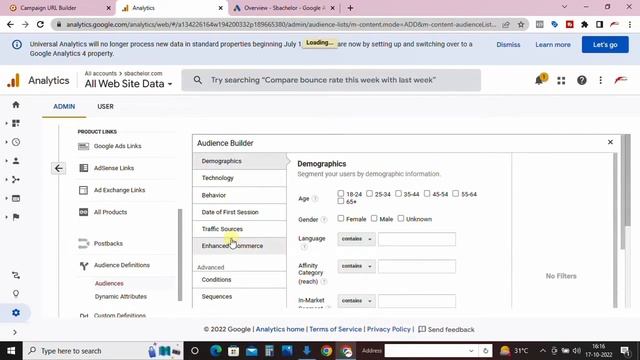The width and height of the screenshot is (640, 360).
Task: Open Windows Start menu
Action: tap(11, 351)
